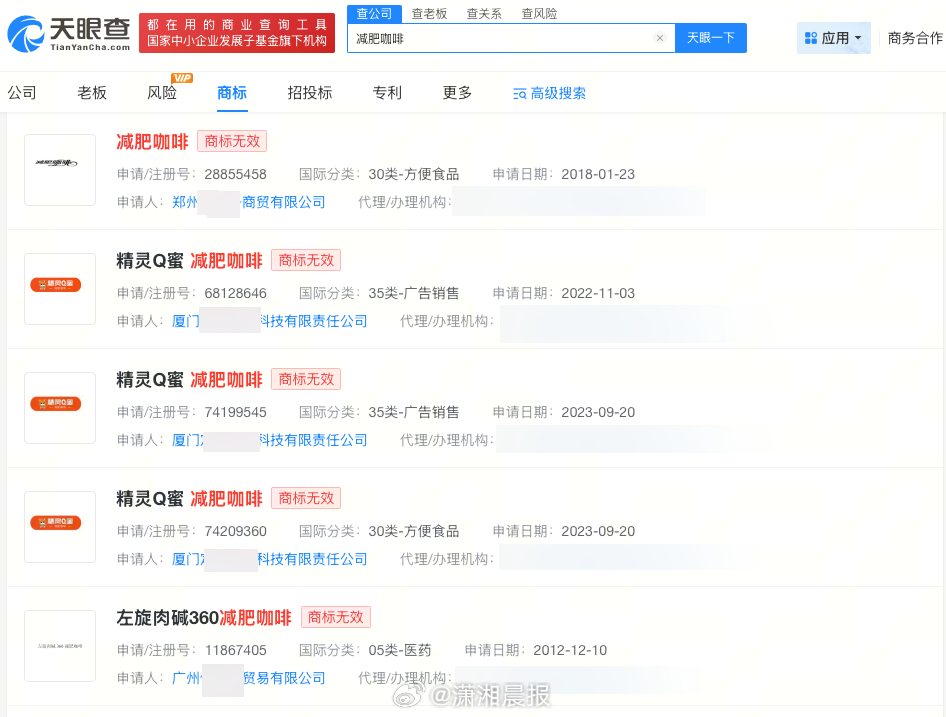Select 35类-广告销售 in 68128646 row
Viewport: 946px width, 717px height.
pyautogui.click(x=414, y=293)
